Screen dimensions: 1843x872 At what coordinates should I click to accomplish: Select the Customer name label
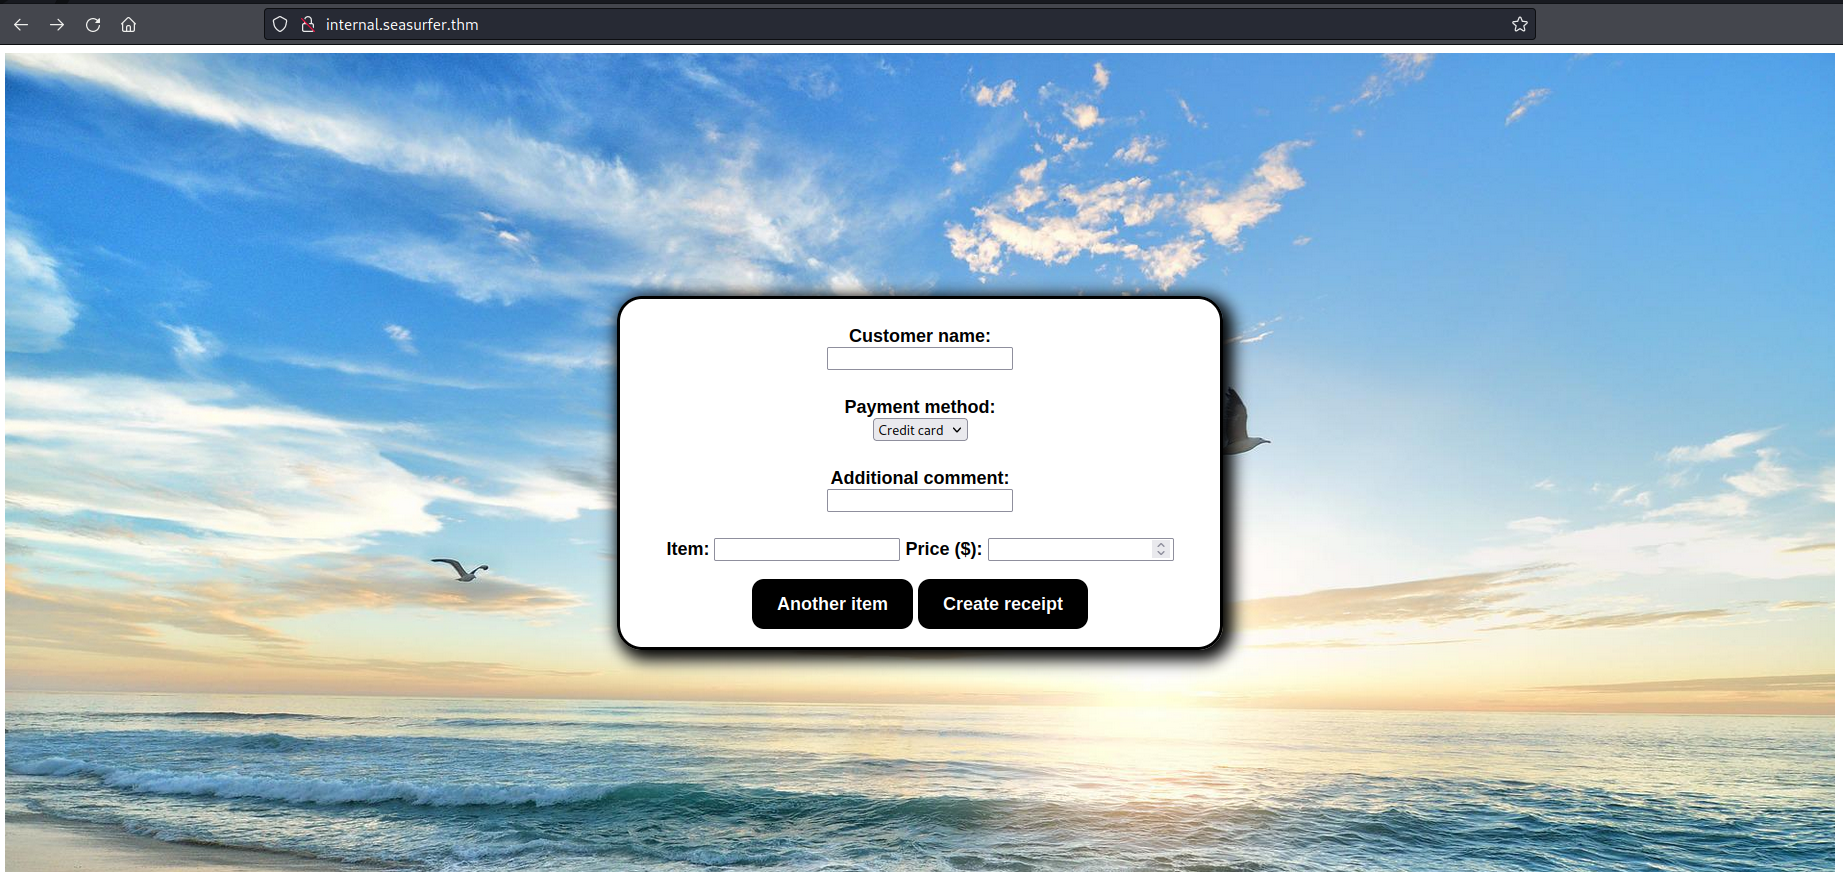(x=920, y=336)
